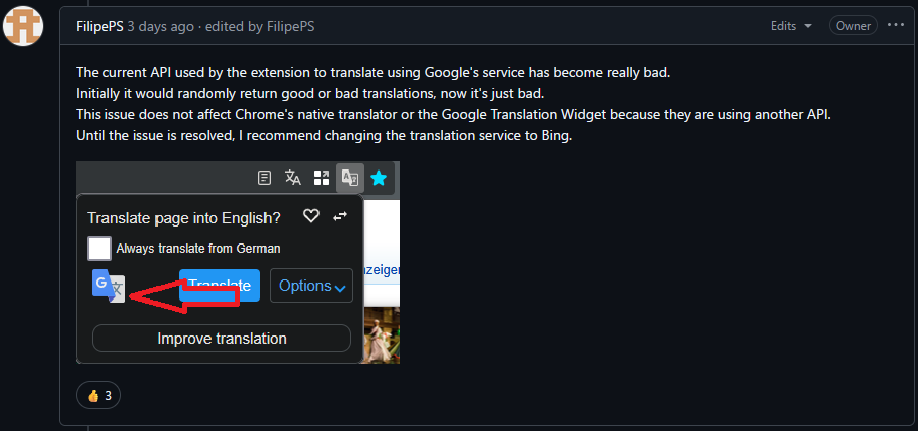Viewport: 918px width, 431px height.
Task: Click the grid QR icon in toolbar
Action: 321,178
